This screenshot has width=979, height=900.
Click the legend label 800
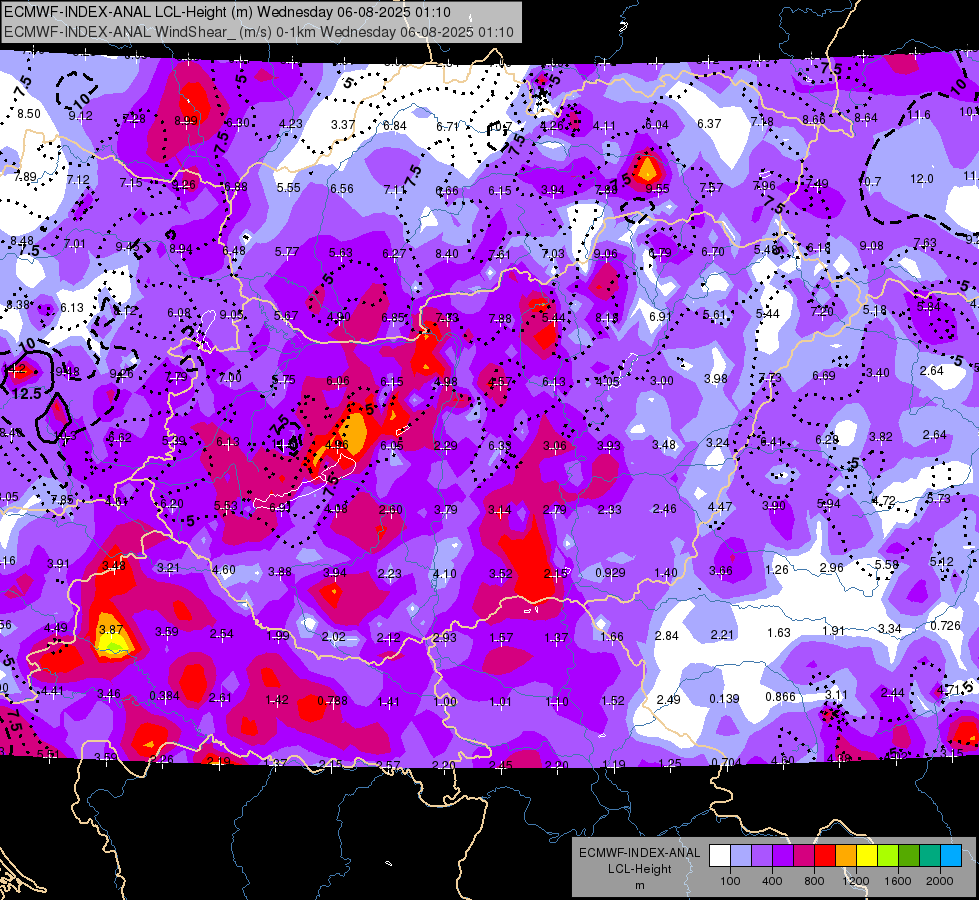[x=814, y=881]
